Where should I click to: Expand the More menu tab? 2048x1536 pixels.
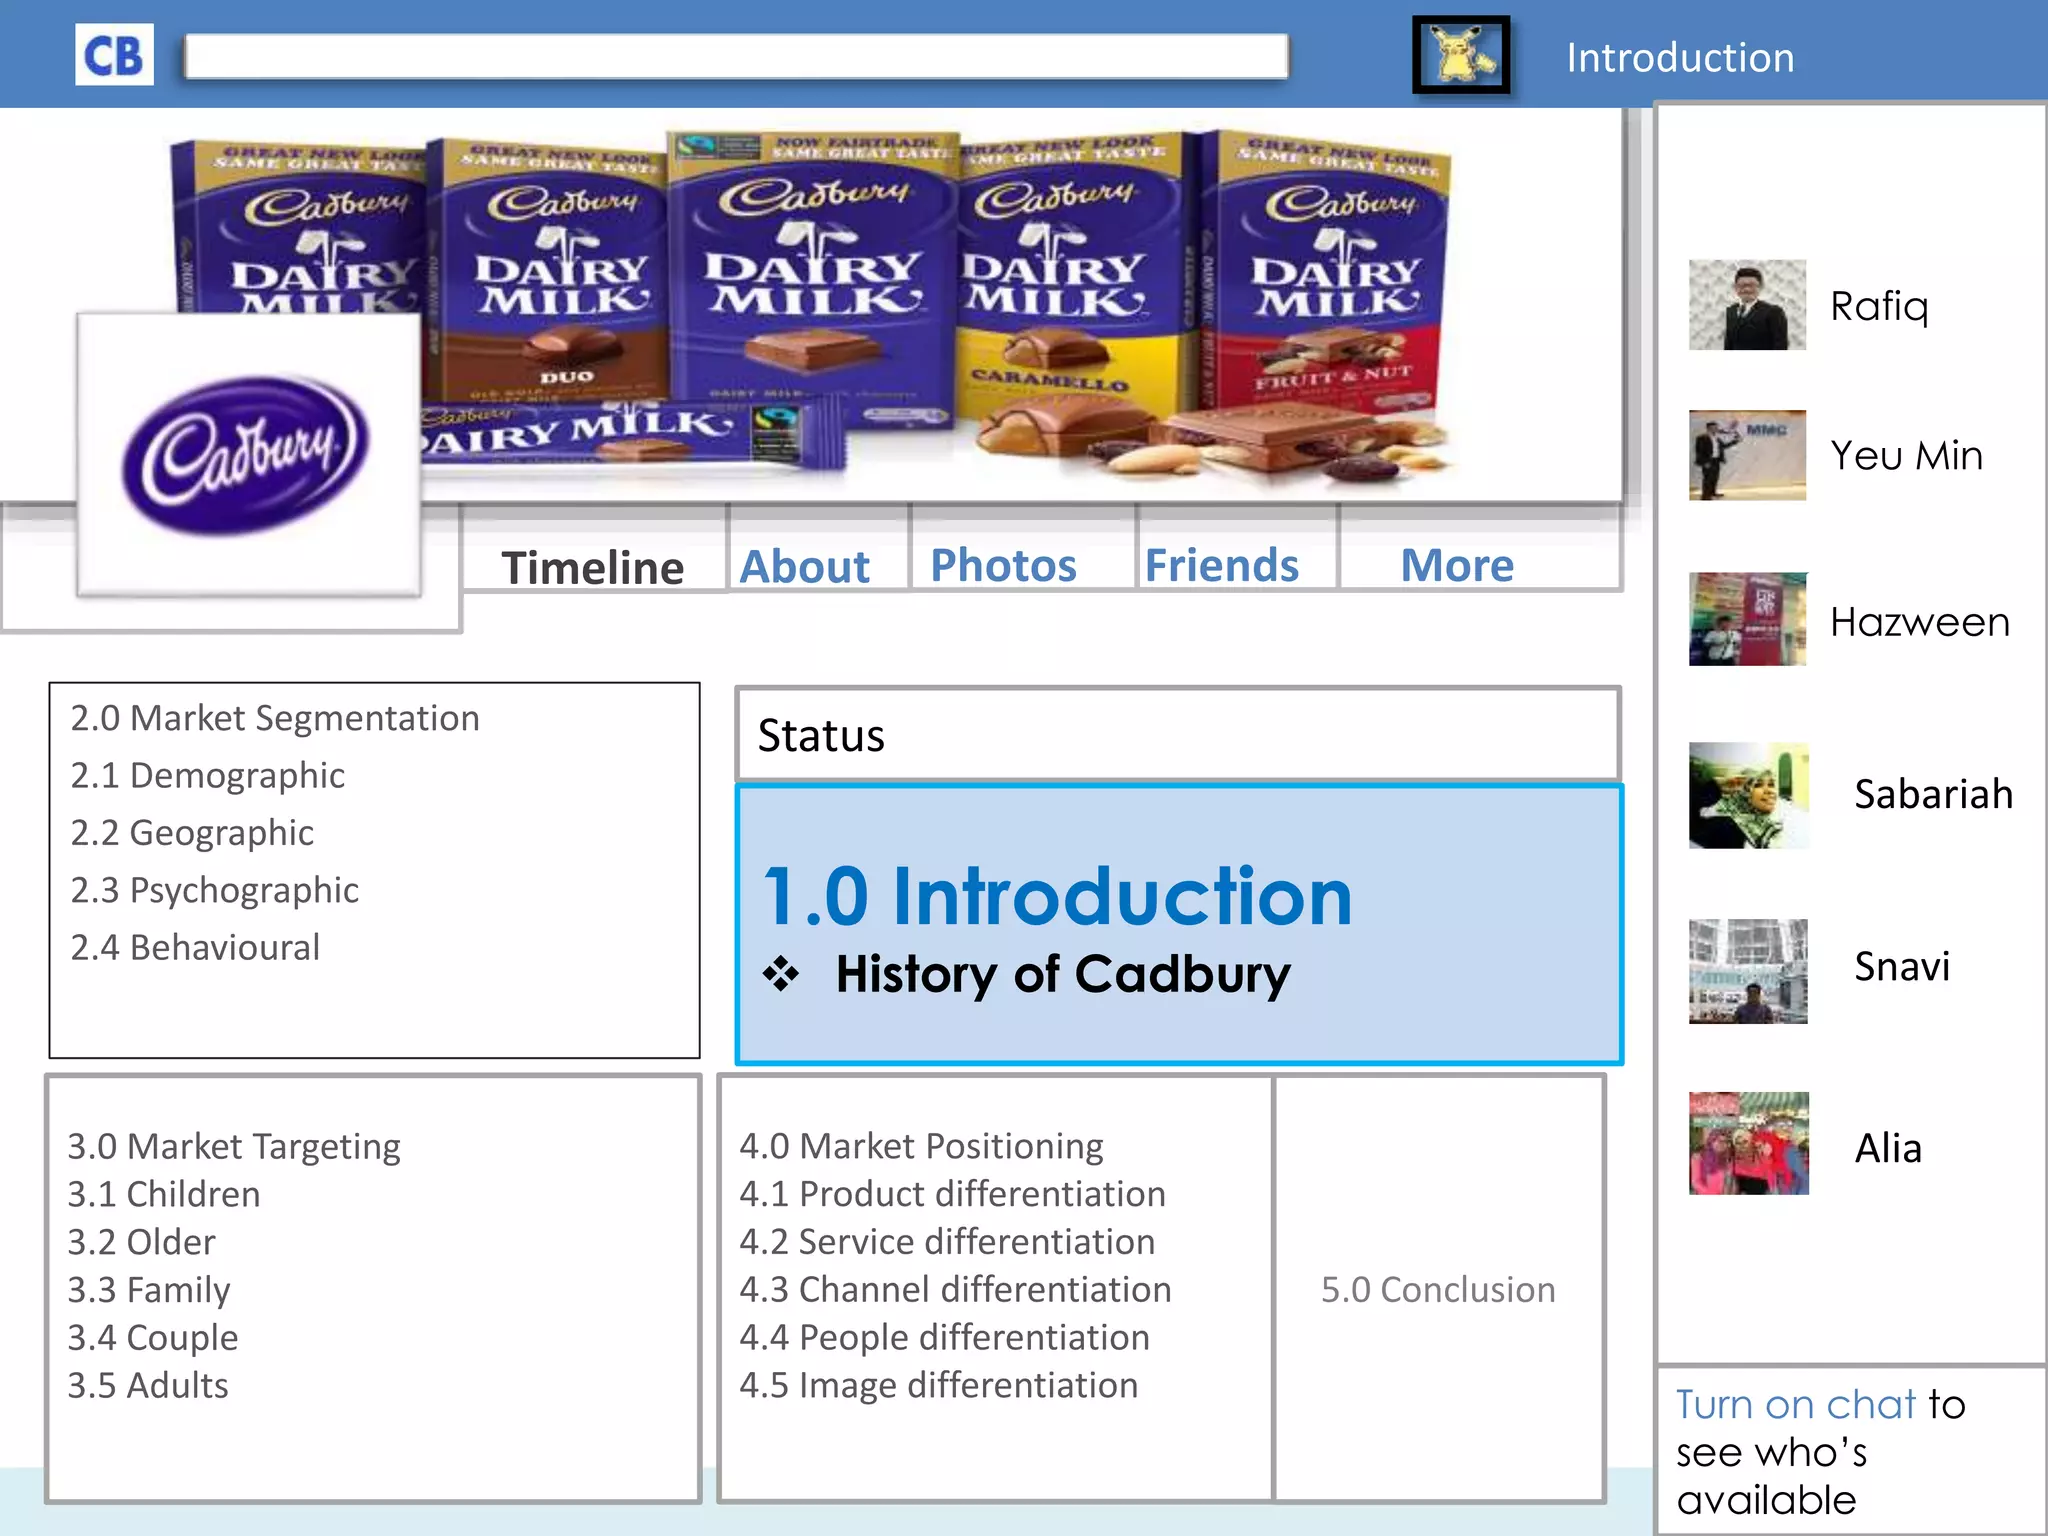(1457, 565)
